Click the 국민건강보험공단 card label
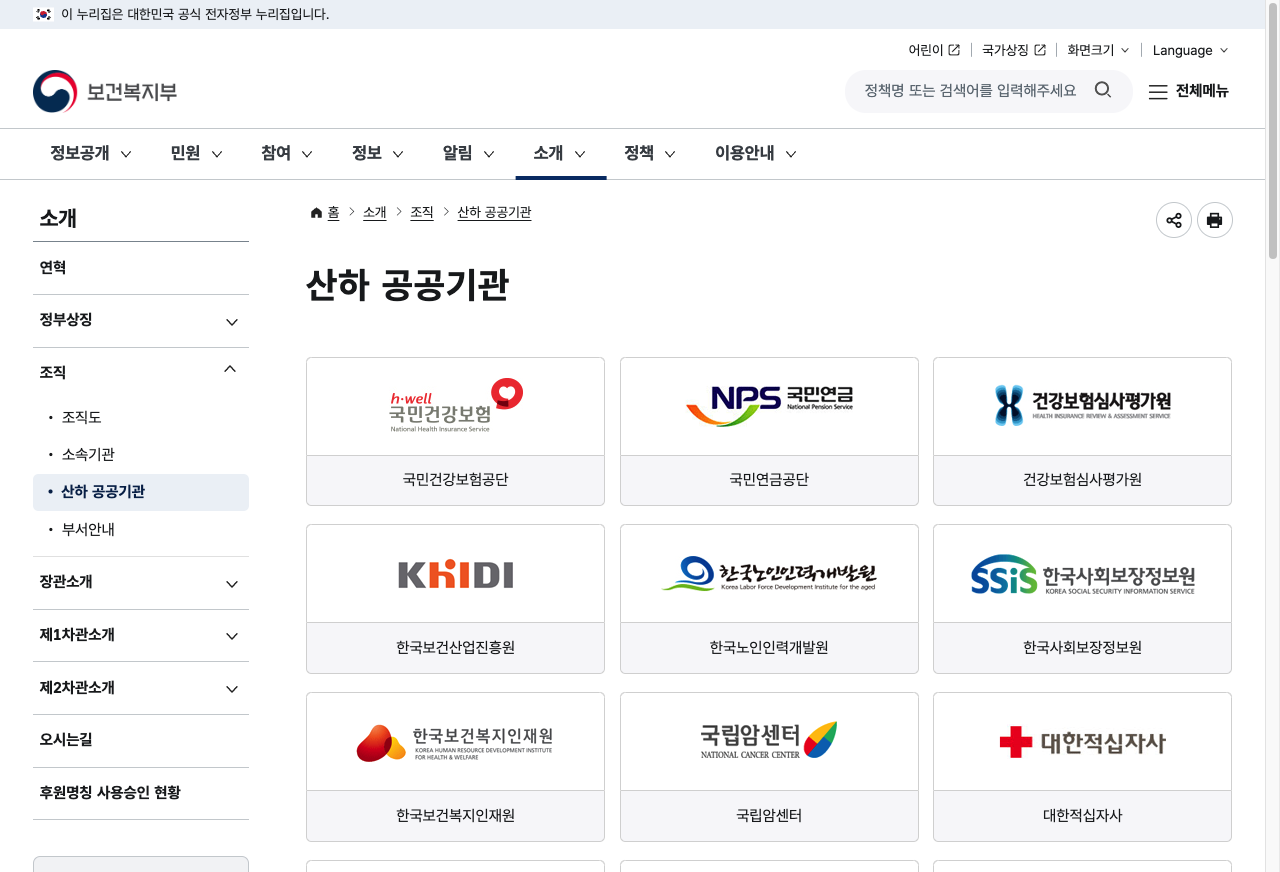 tap(456, 480)
